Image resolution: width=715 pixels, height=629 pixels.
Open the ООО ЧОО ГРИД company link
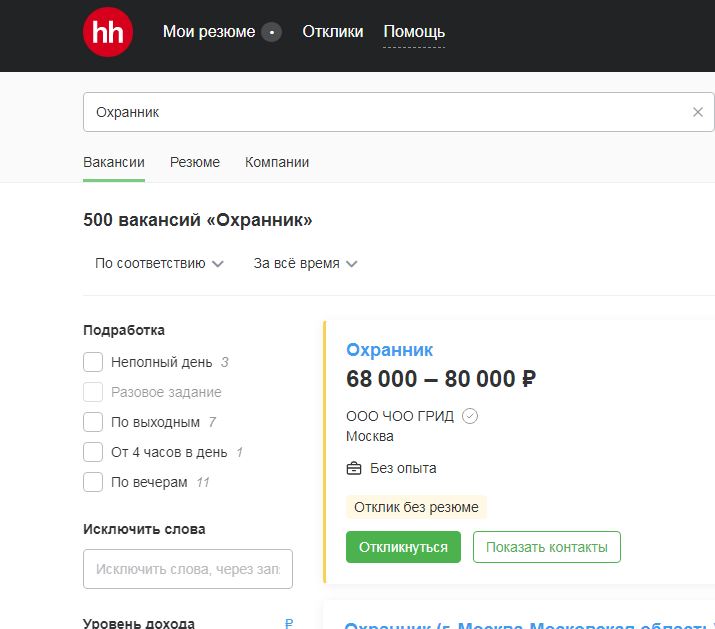[400, 416]
